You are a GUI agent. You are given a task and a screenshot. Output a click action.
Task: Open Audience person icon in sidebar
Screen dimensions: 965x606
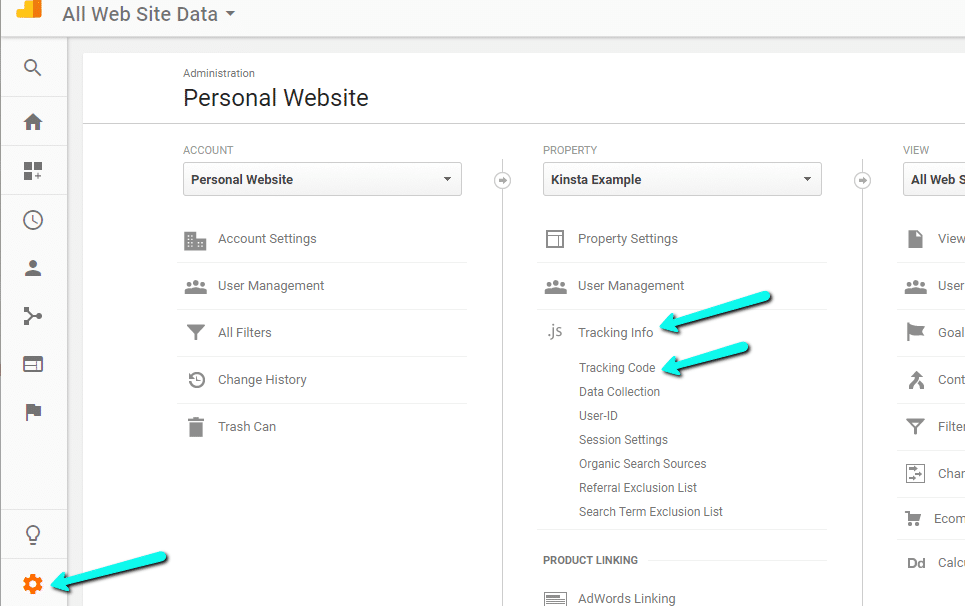pos(33,268)
